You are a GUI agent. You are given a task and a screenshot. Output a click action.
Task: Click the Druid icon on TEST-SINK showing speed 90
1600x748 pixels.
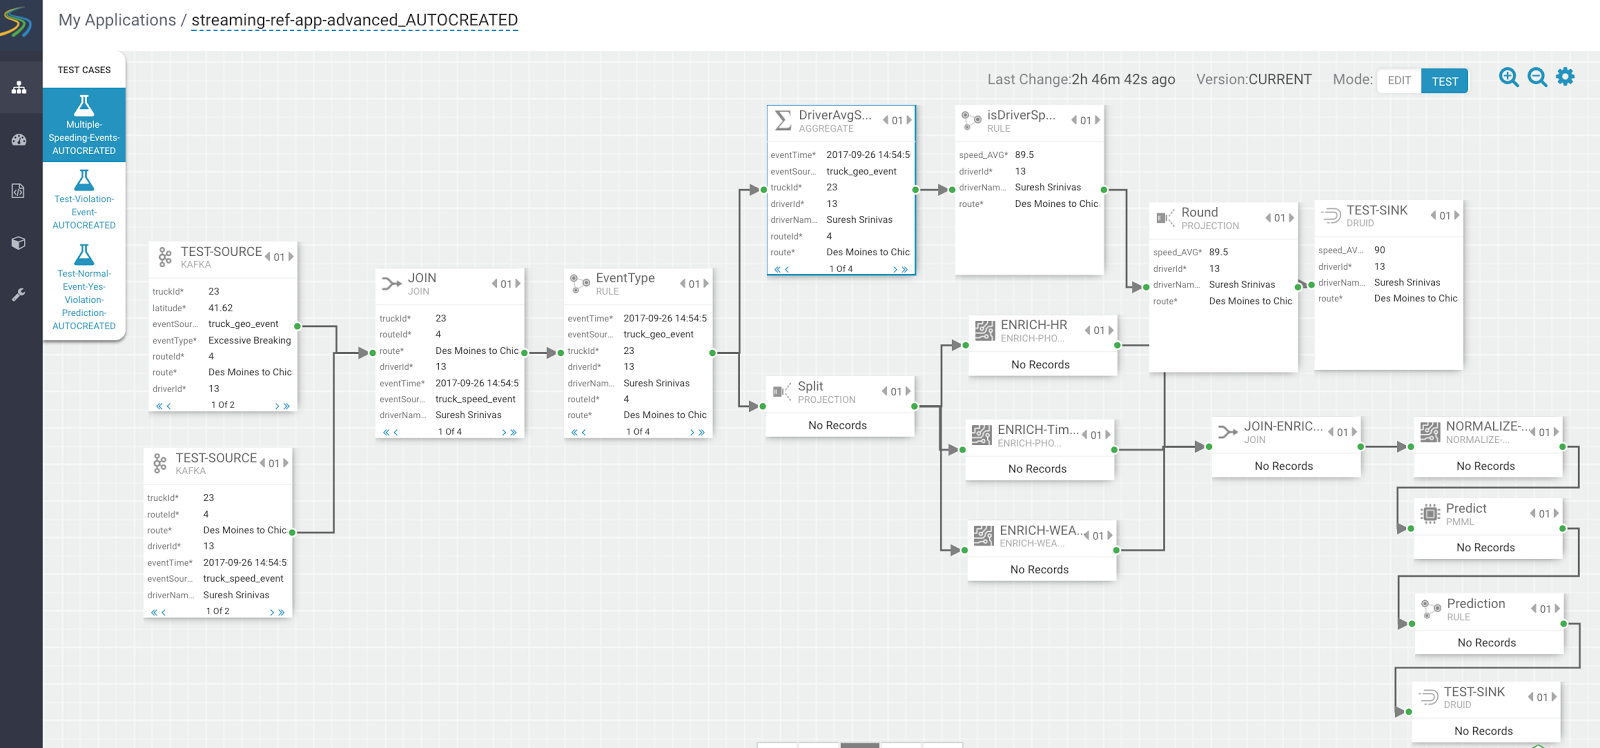(x=1330, y=215)
